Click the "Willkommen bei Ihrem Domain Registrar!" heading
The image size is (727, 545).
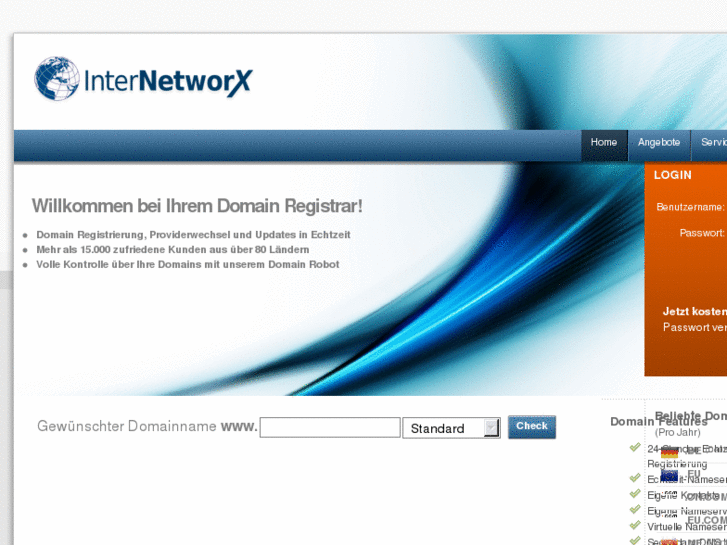[x=197, y=205]
